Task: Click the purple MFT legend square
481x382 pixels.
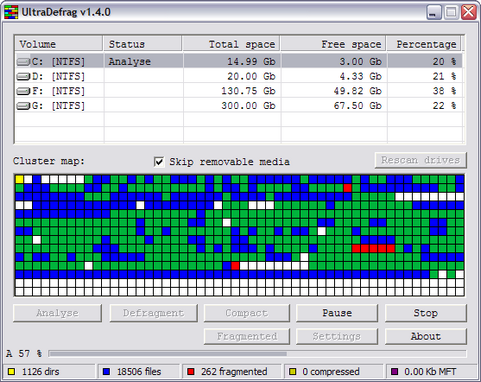Action: click(394, 371)
